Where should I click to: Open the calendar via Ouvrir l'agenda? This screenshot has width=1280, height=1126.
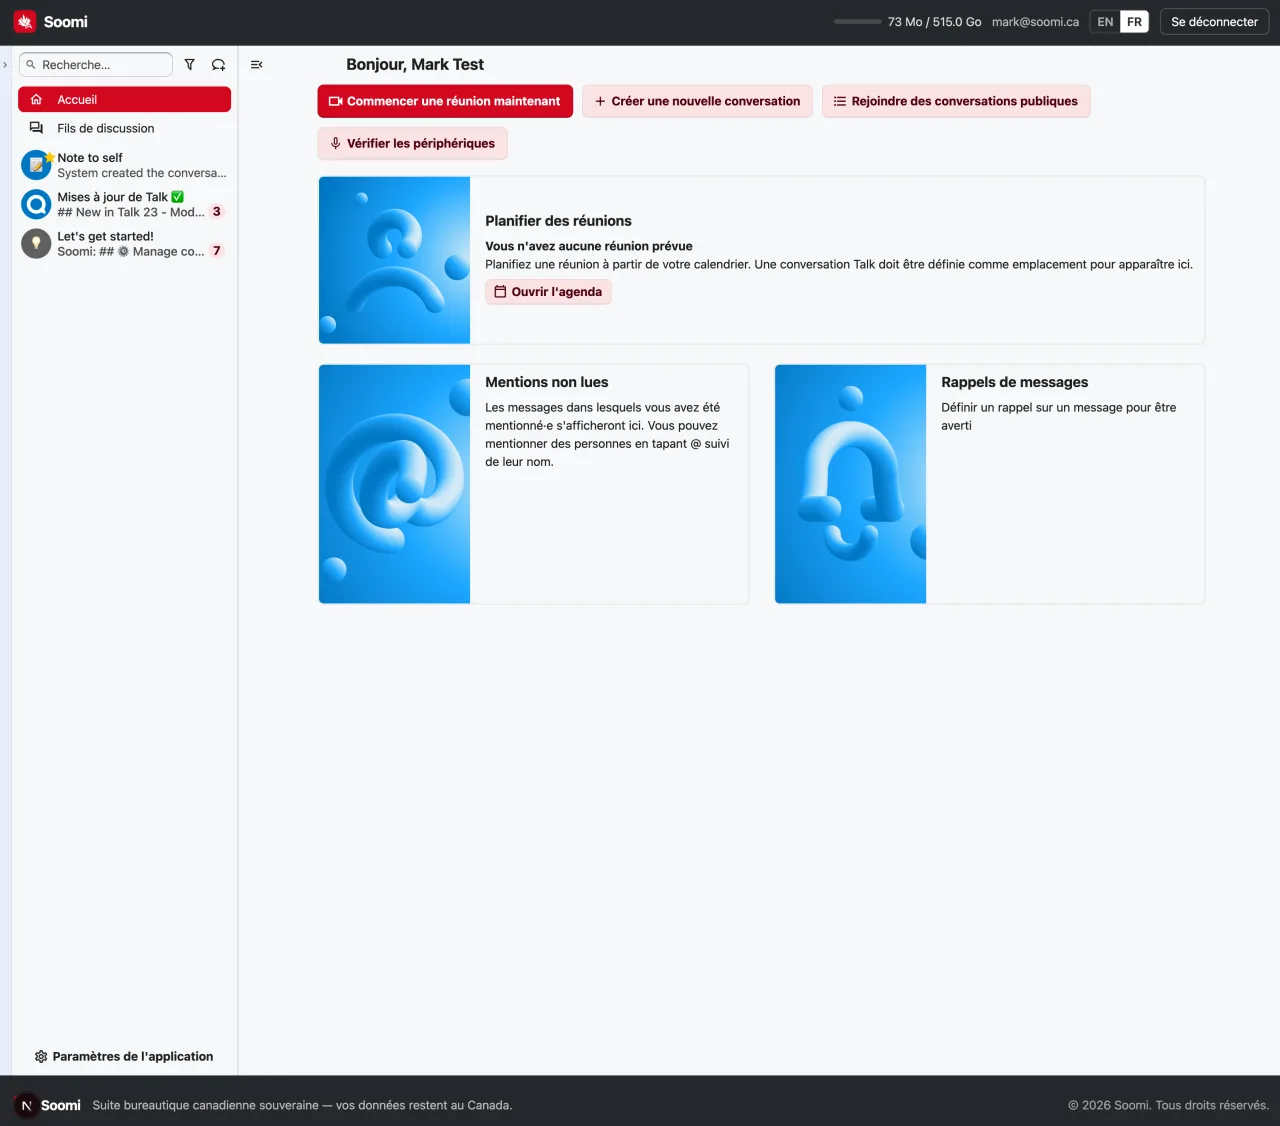(x=548, y=292)
